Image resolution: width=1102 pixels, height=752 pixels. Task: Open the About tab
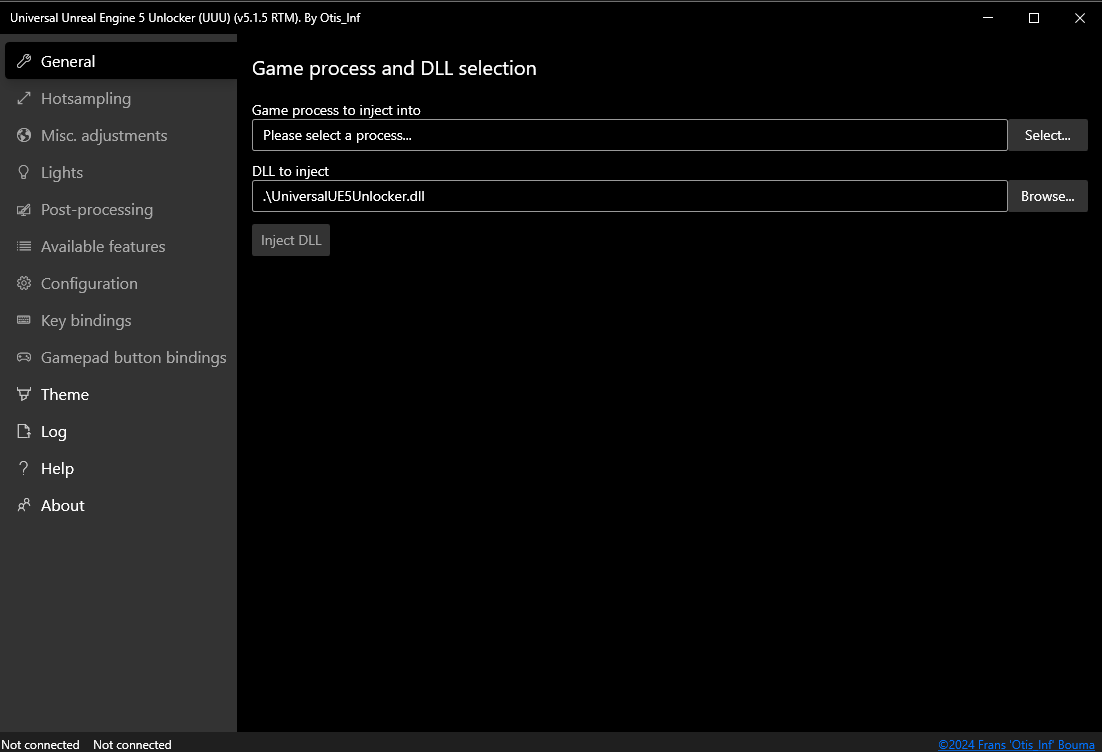121,505
